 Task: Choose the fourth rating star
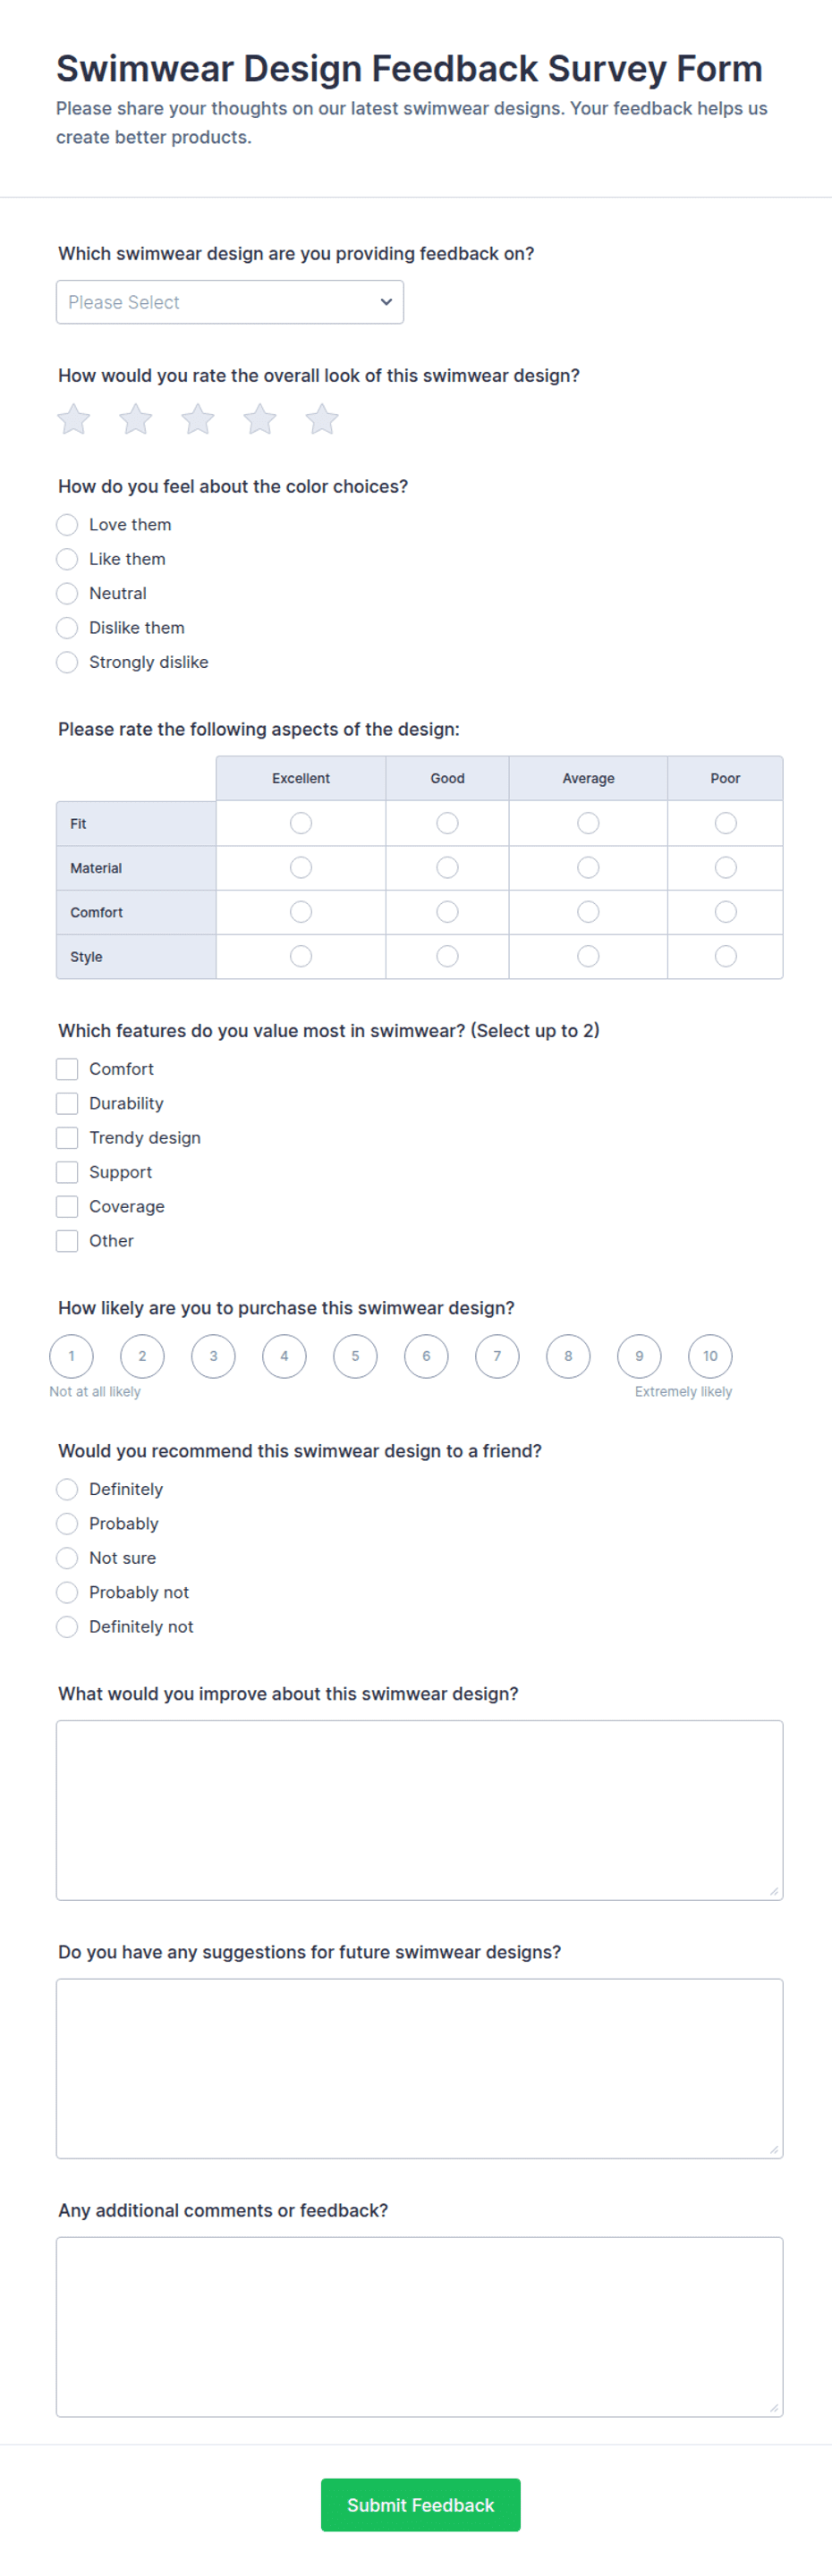pos(260,419)
